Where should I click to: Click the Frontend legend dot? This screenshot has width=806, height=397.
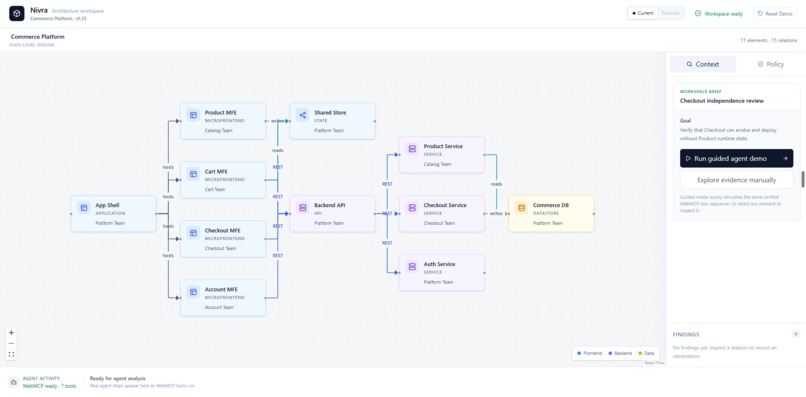pyautogui.click(x=579, y=353)
